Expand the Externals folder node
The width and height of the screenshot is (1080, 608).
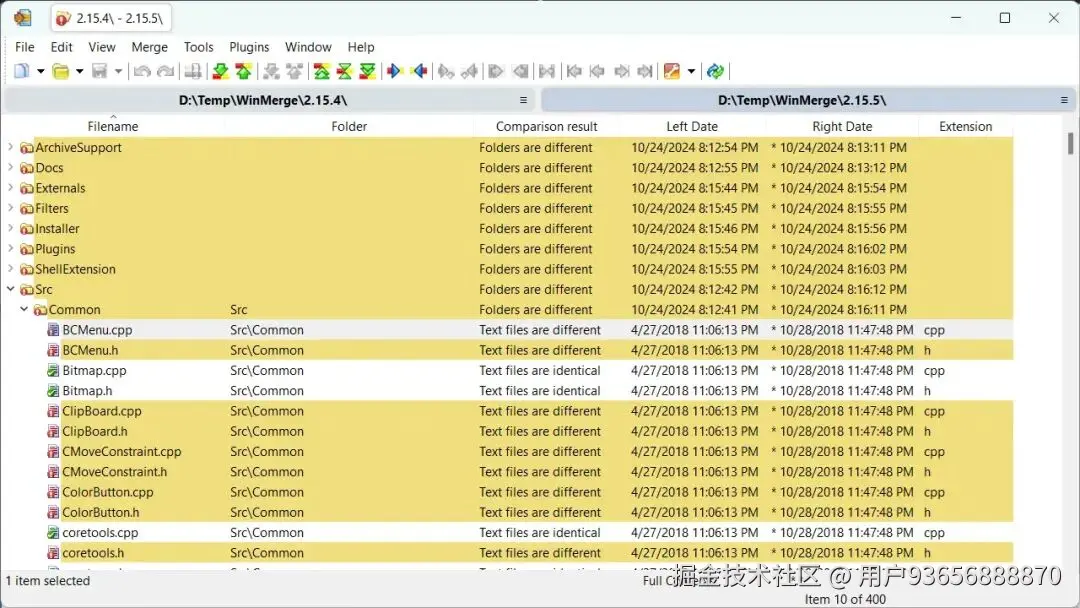coord(10,187)
